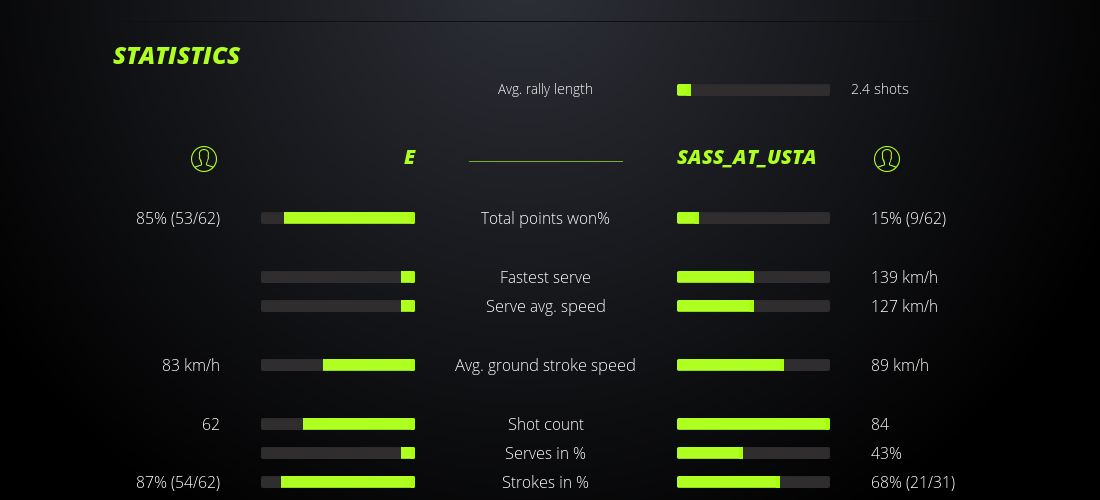Click E's Avg. ground stroke speed bar
Screen dimensions: 1100x500
[338, 365]
